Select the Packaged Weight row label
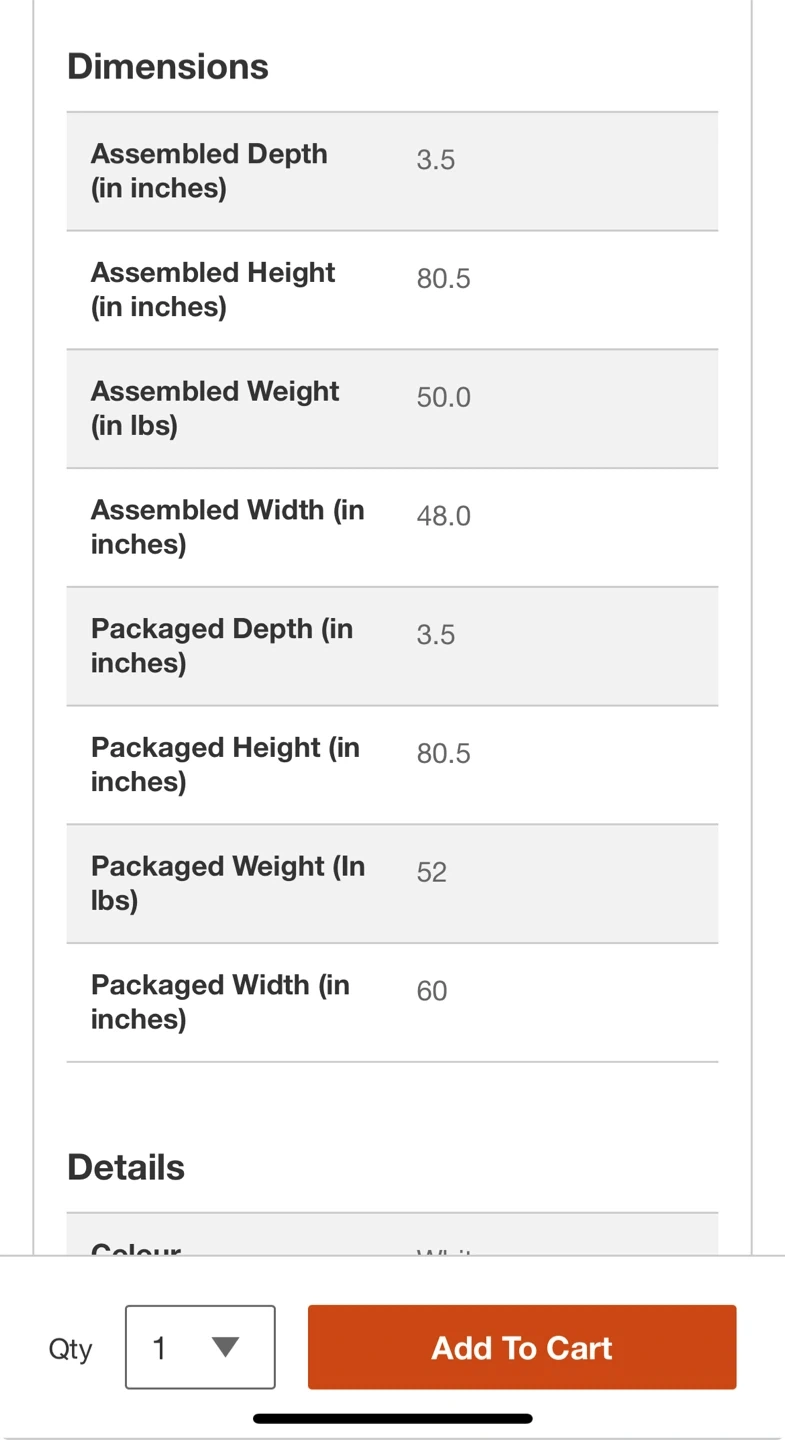This screenshot has height=1440, width=785. [x=227, y=883]
